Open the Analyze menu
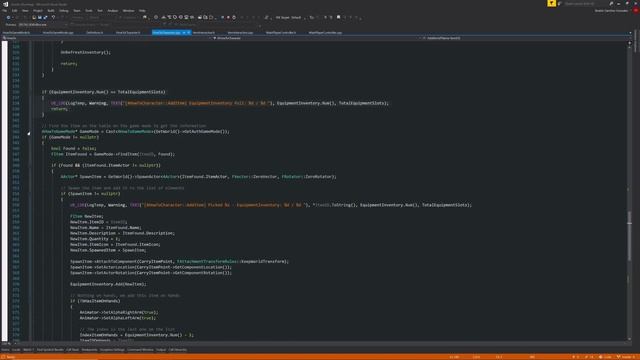The height and width of the screenshot is (360, 640). coord(113,11)
